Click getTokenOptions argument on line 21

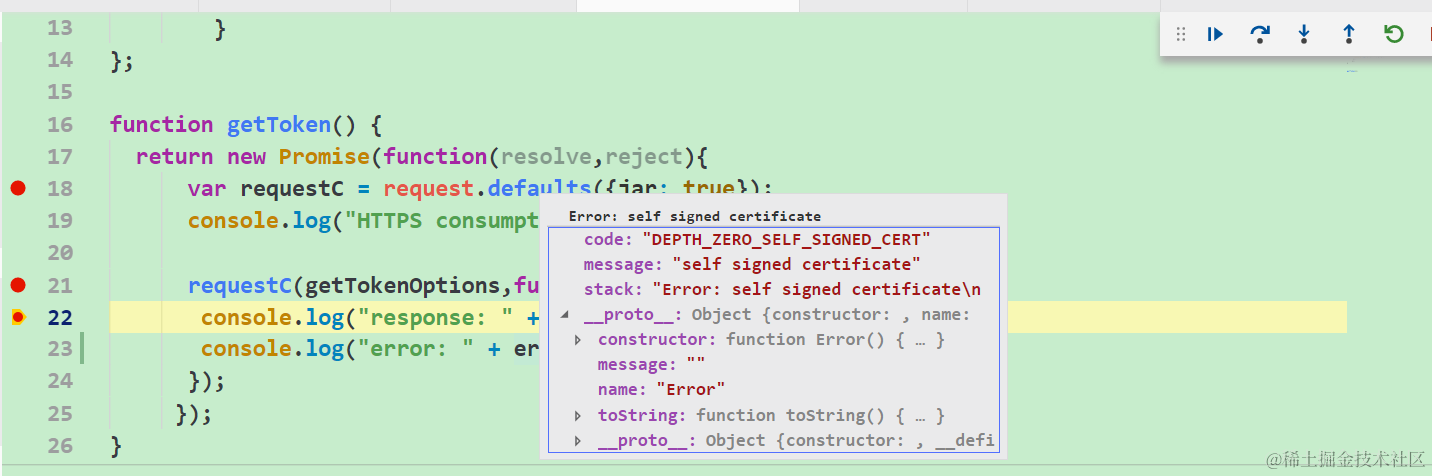tap(402, 286)
